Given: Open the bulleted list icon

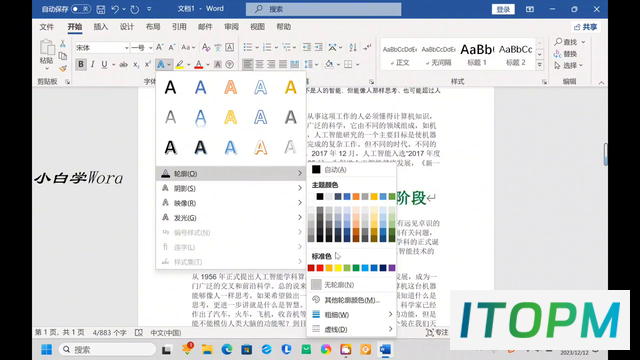Looking at the screenshot, I should [x=248, y=47].
